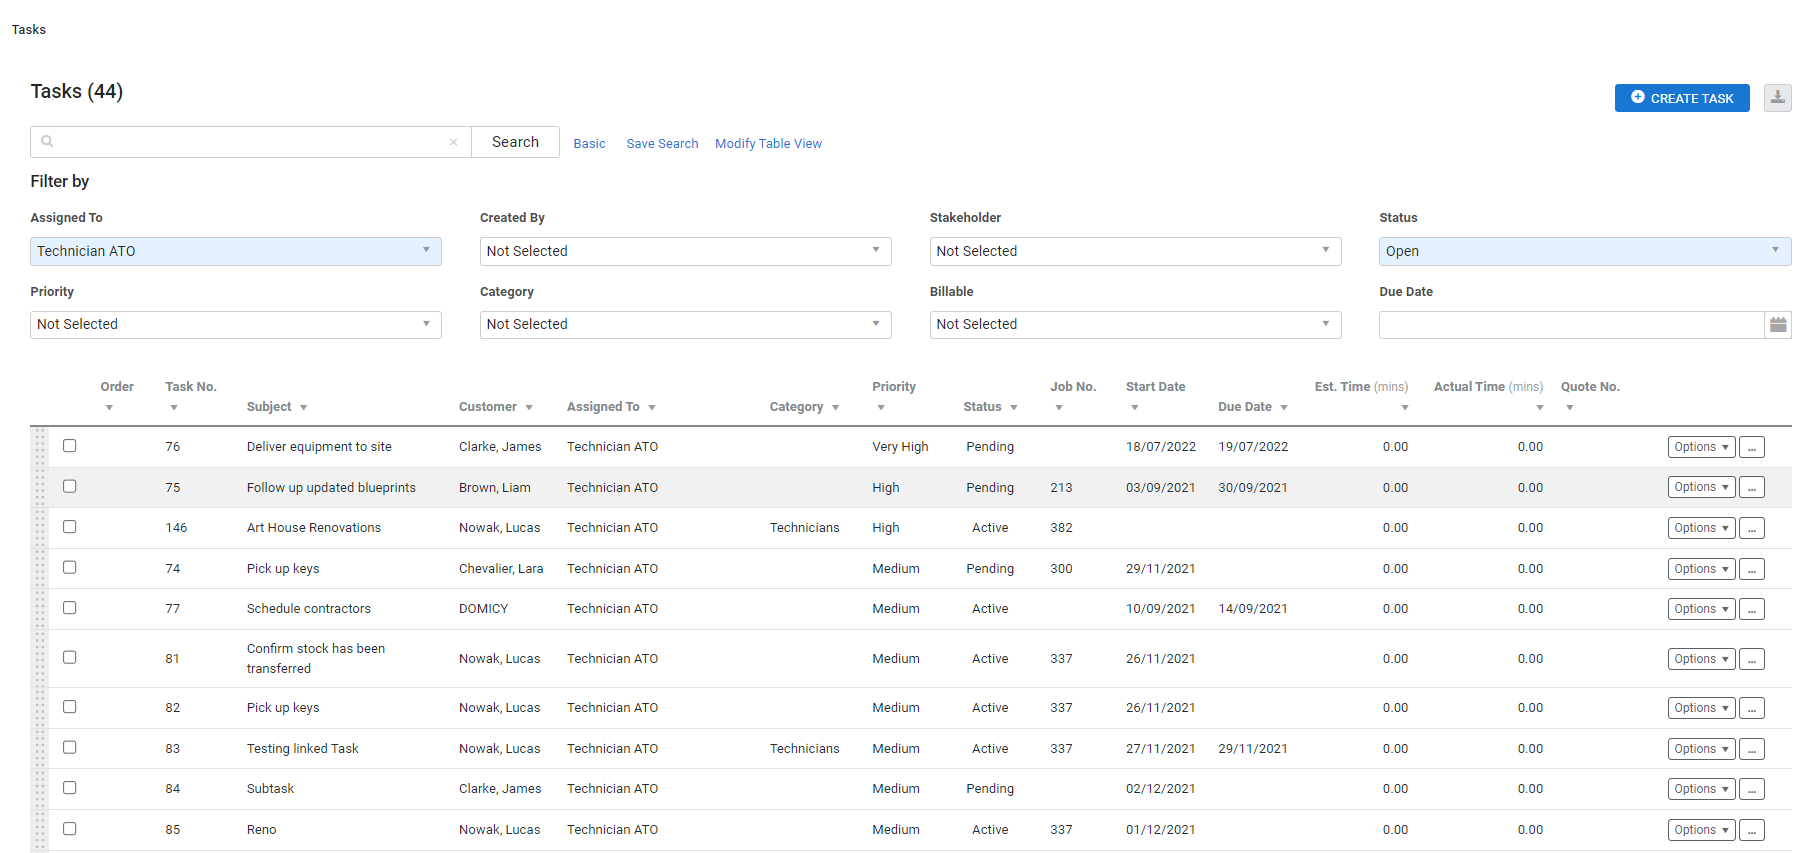Open the Billable filter dropdown
This screenshot has width=1806, height=853.
tap(1135, 325)
